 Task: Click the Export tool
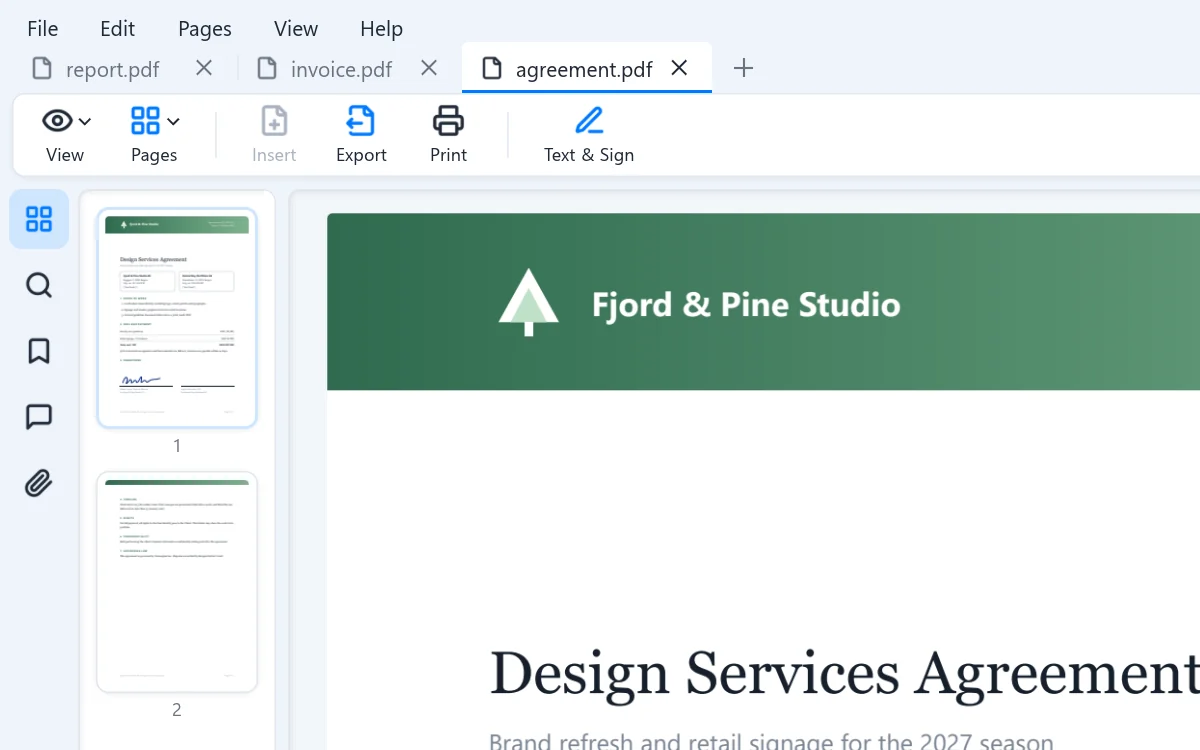click(x=361, y=135)
